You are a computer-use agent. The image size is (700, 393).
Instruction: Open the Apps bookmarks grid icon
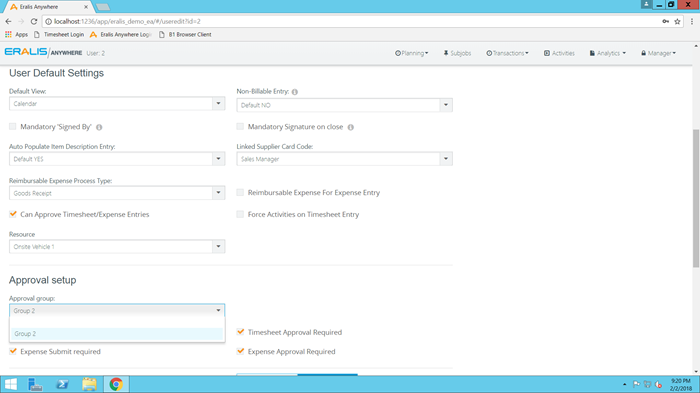pos(8,34)
